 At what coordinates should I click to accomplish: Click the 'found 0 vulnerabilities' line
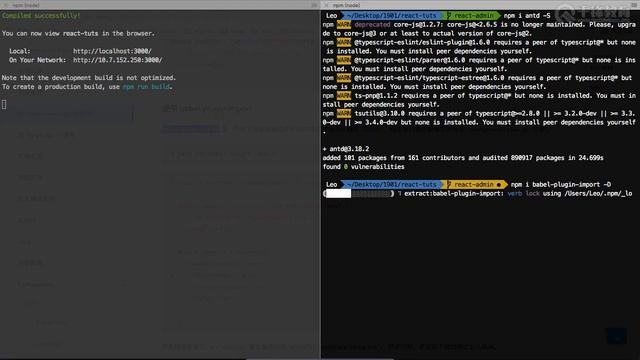[363, 167]
